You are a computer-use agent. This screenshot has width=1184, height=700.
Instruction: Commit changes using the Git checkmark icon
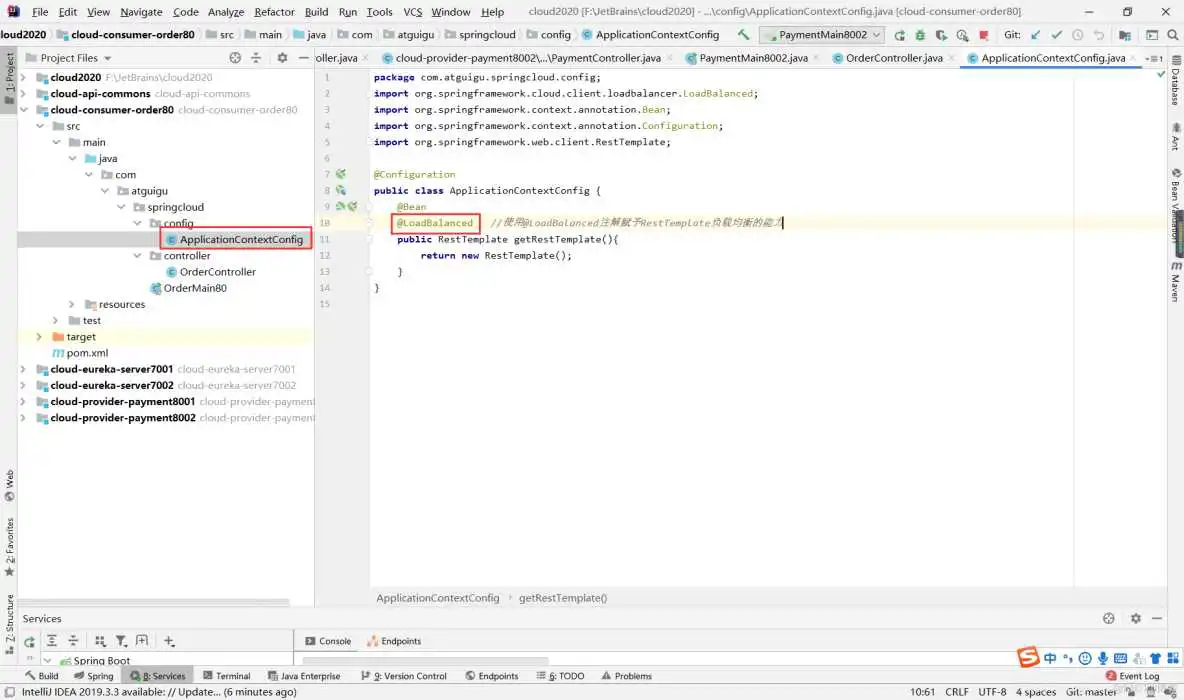click(1055, 33)
